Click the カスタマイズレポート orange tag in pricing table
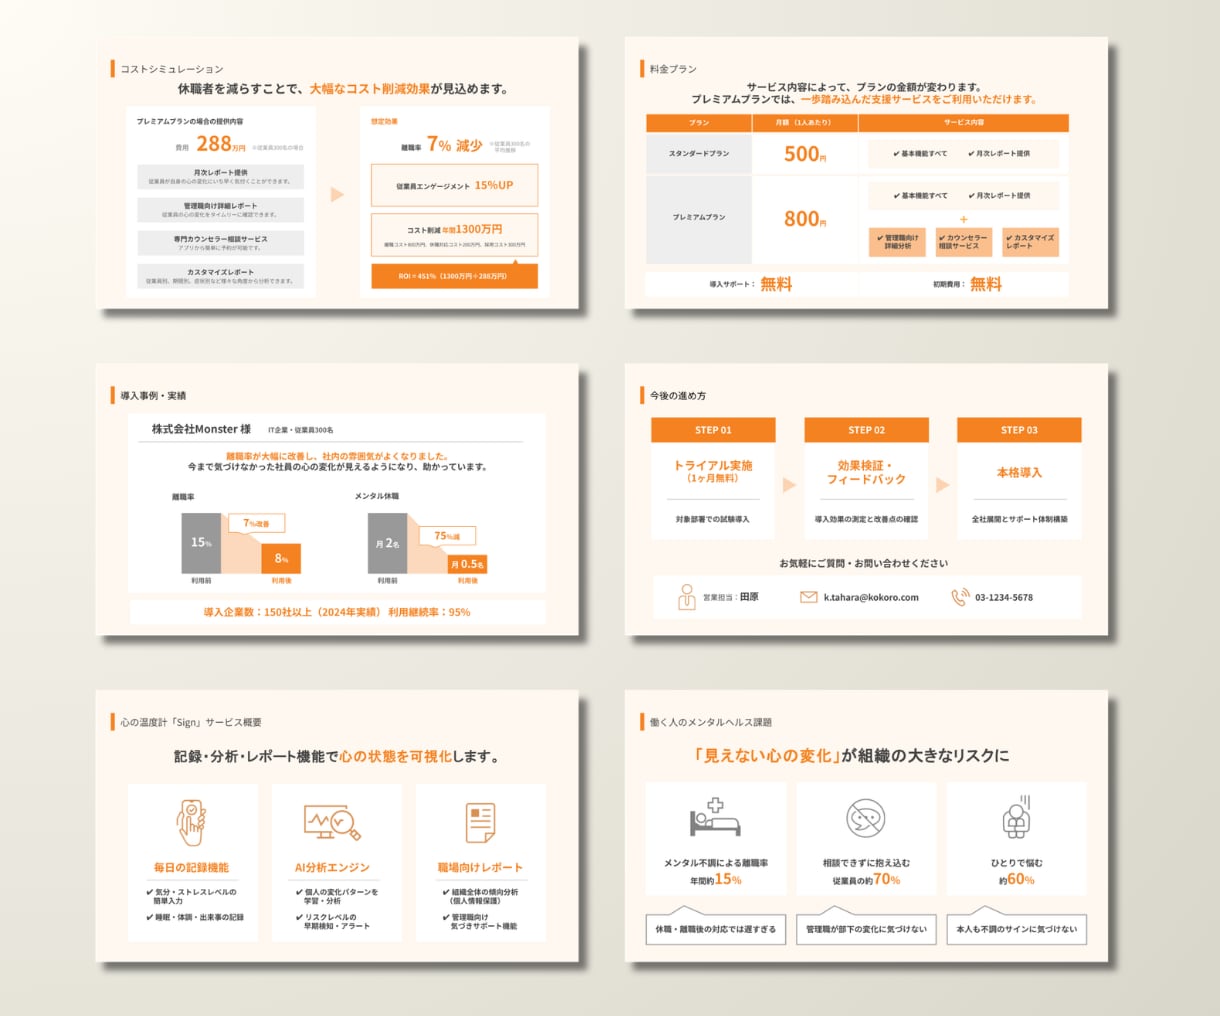 click(1030, 242)
